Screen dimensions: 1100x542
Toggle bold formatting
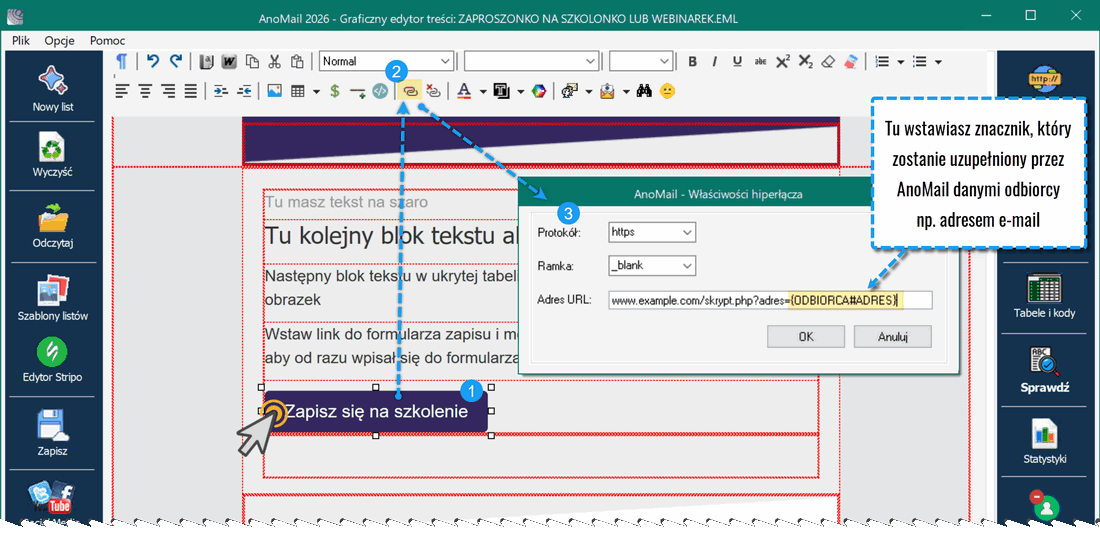click(692, 62)
